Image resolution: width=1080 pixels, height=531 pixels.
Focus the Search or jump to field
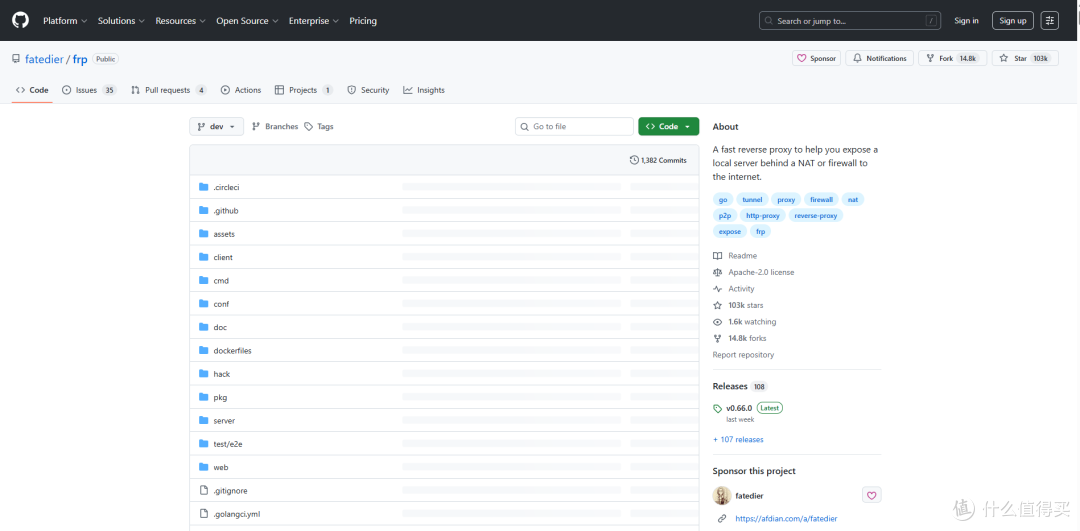click(x=850, y=21)
